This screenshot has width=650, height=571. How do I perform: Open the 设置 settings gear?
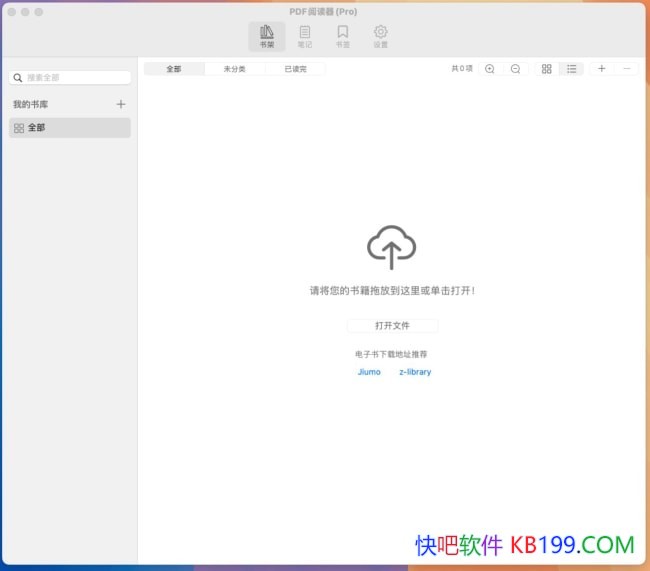(380, 36)
